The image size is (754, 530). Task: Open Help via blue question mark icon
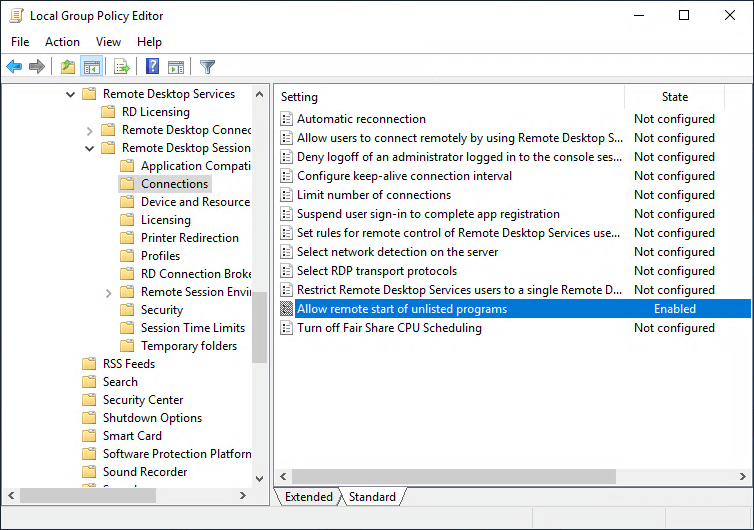tap(152, 67)
